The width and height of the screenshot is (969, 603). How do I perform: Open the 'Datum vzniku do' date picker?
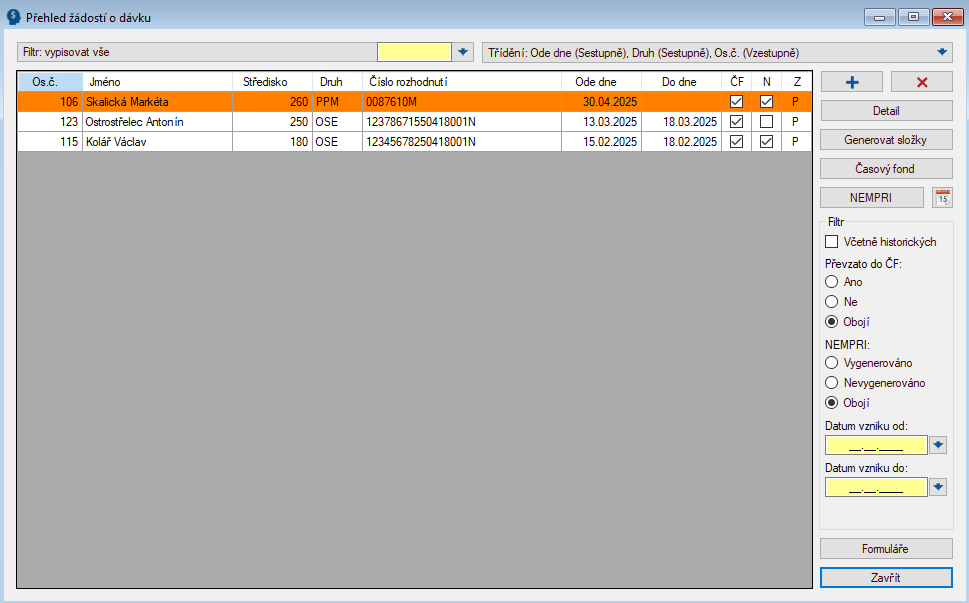[937, 487]
